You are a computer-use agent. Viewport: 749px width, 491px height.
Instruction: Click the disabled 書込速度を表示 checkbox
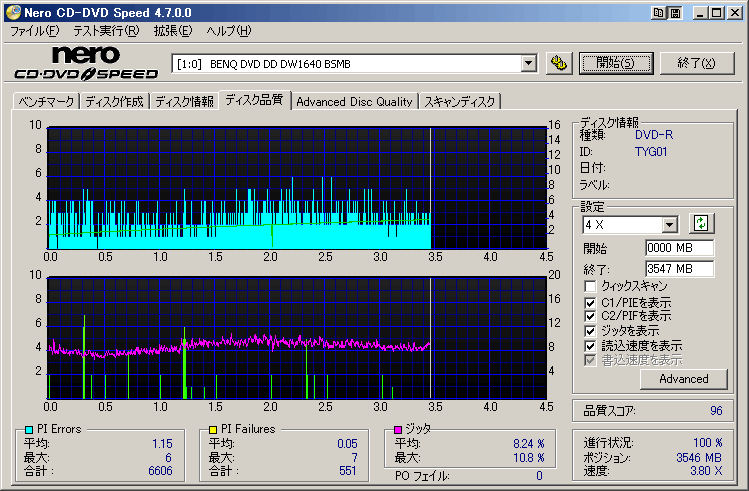tap(590, 360)
